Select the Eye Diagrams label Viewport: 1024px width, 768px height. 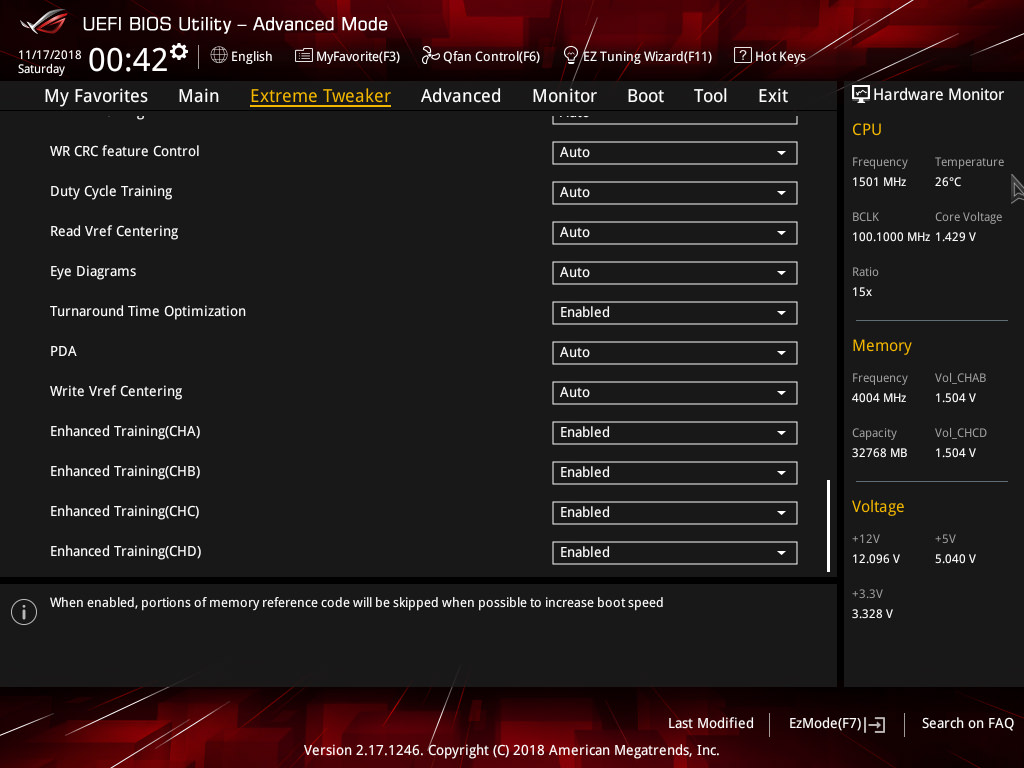93,272
